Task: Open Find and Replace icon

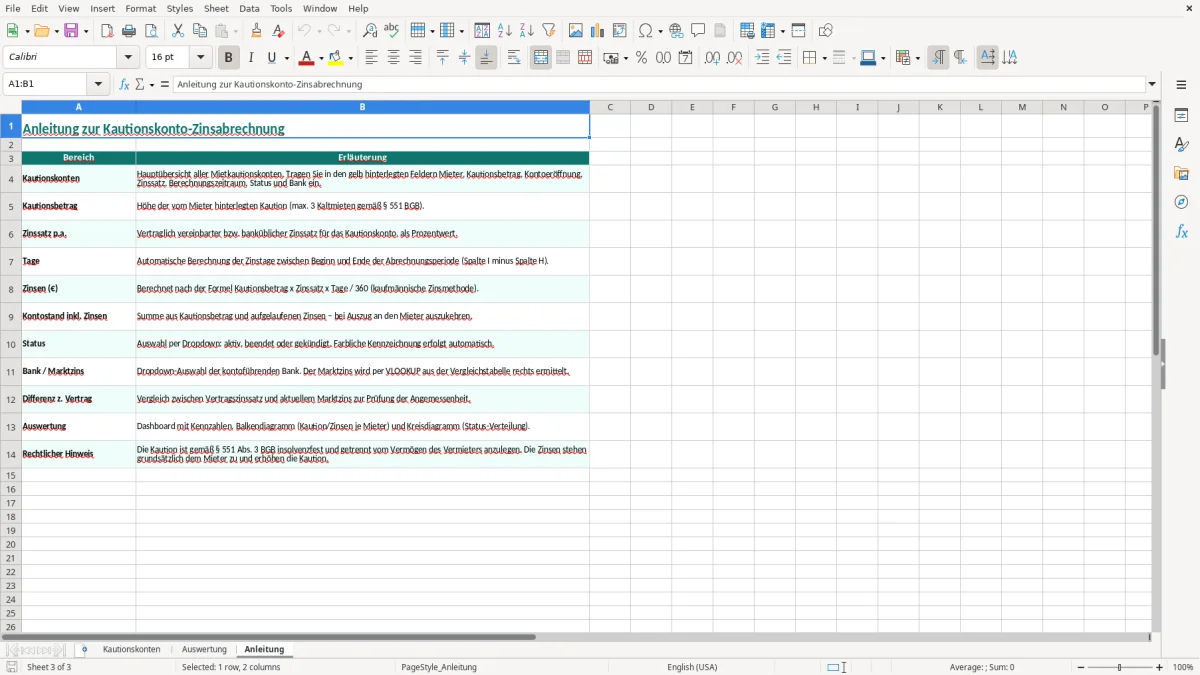Action: (x=370, y=31)
